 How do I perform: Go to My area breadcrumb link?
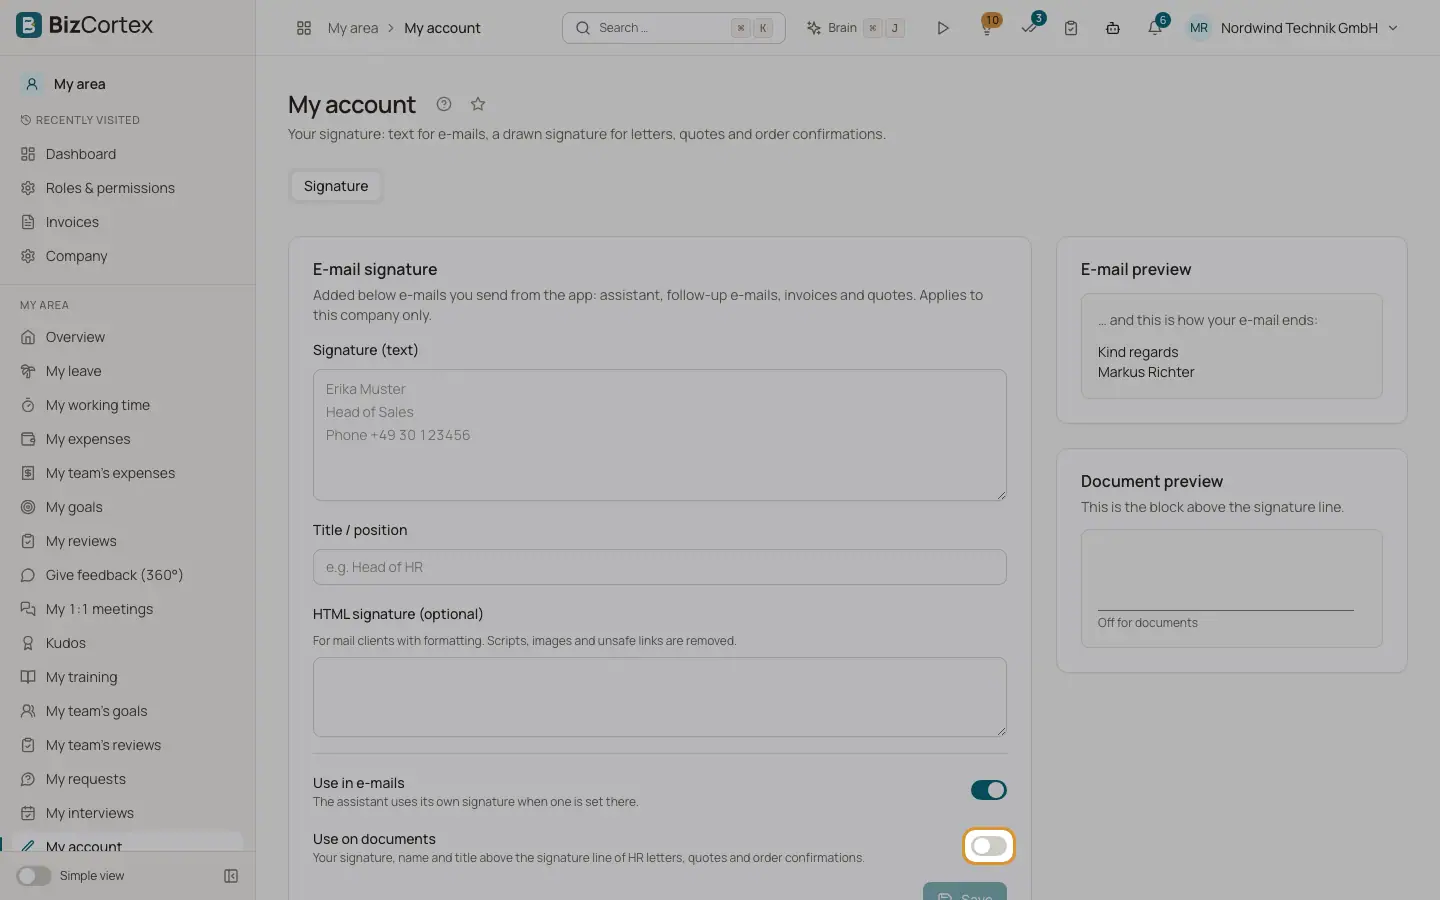353,28
